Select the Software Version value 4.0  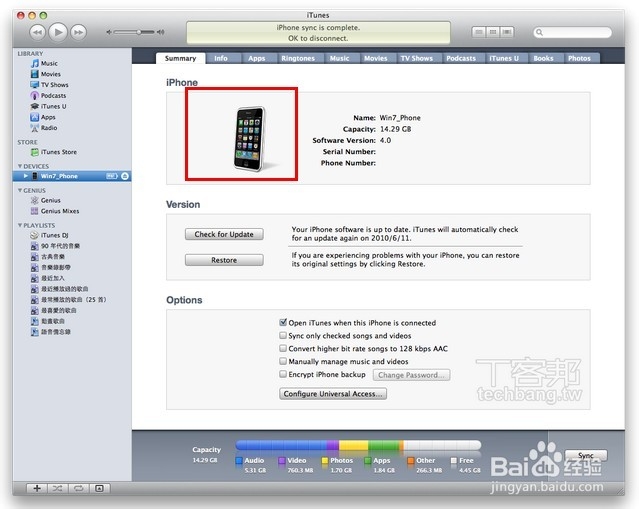(x=386, y=140)
